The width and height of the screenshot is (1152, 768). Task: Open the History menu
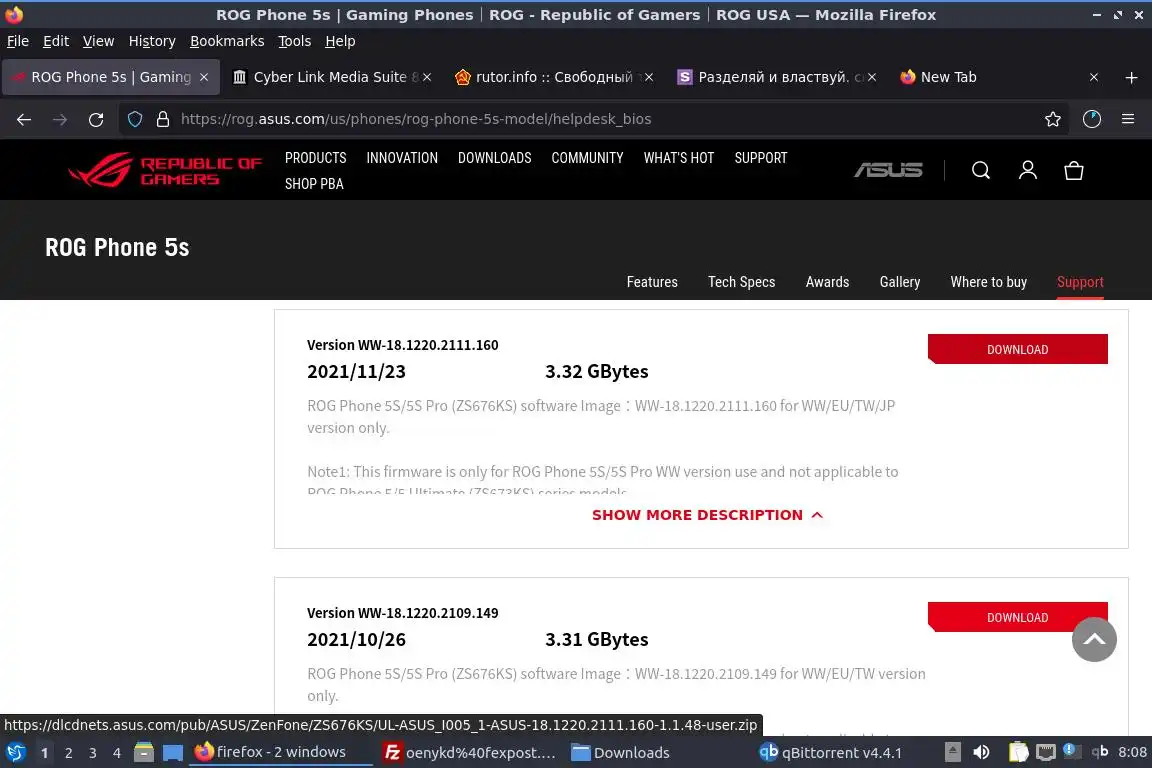[x=152, y=41]
